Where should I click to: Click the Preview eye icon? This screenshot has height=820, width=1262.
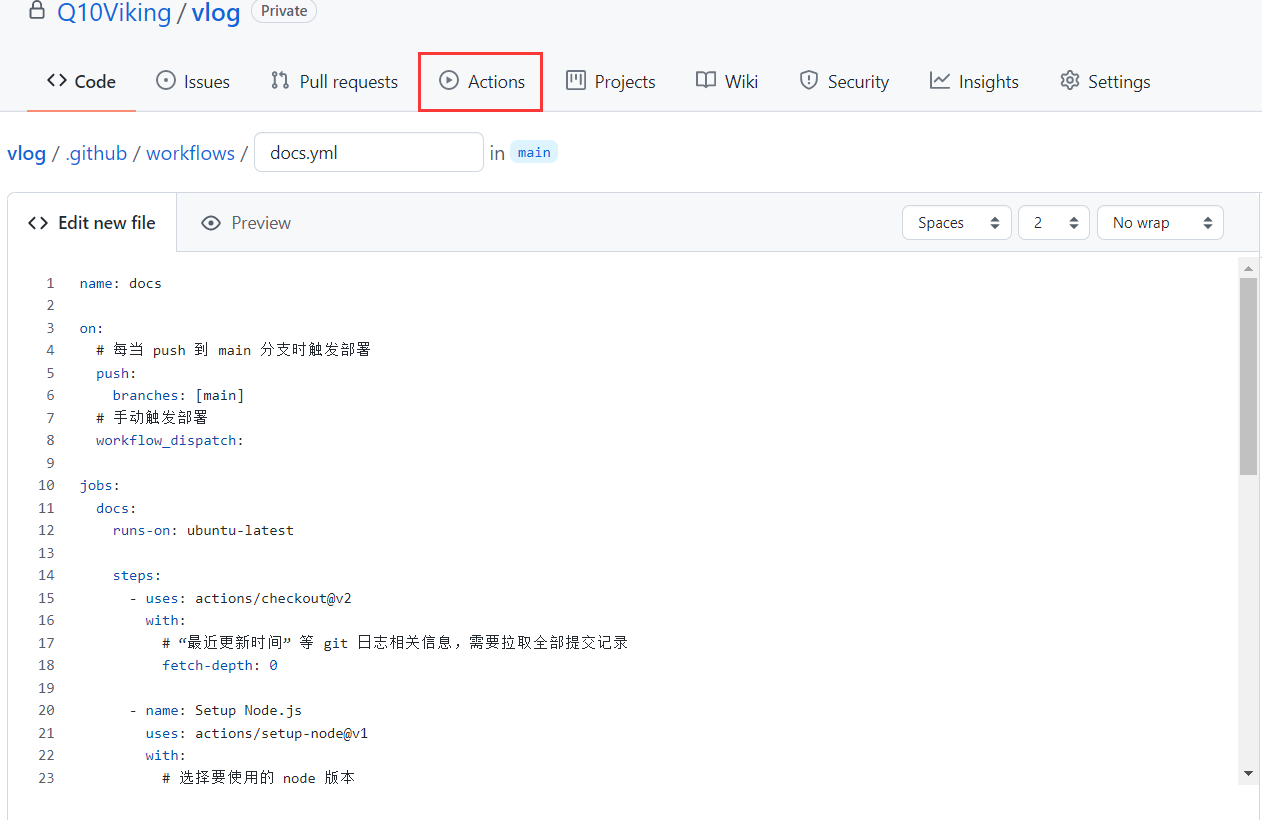[x=210, y=223]
